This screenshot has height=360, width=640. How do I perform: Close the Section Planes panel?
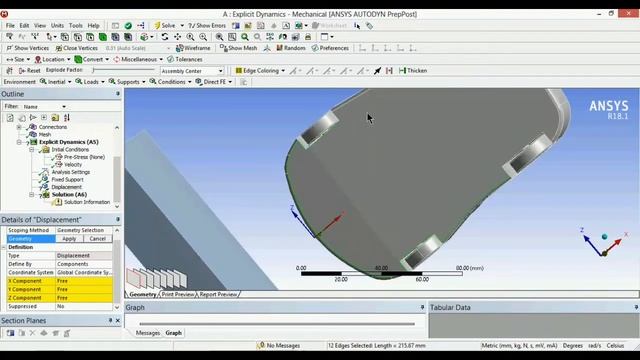tap(118, 321)
